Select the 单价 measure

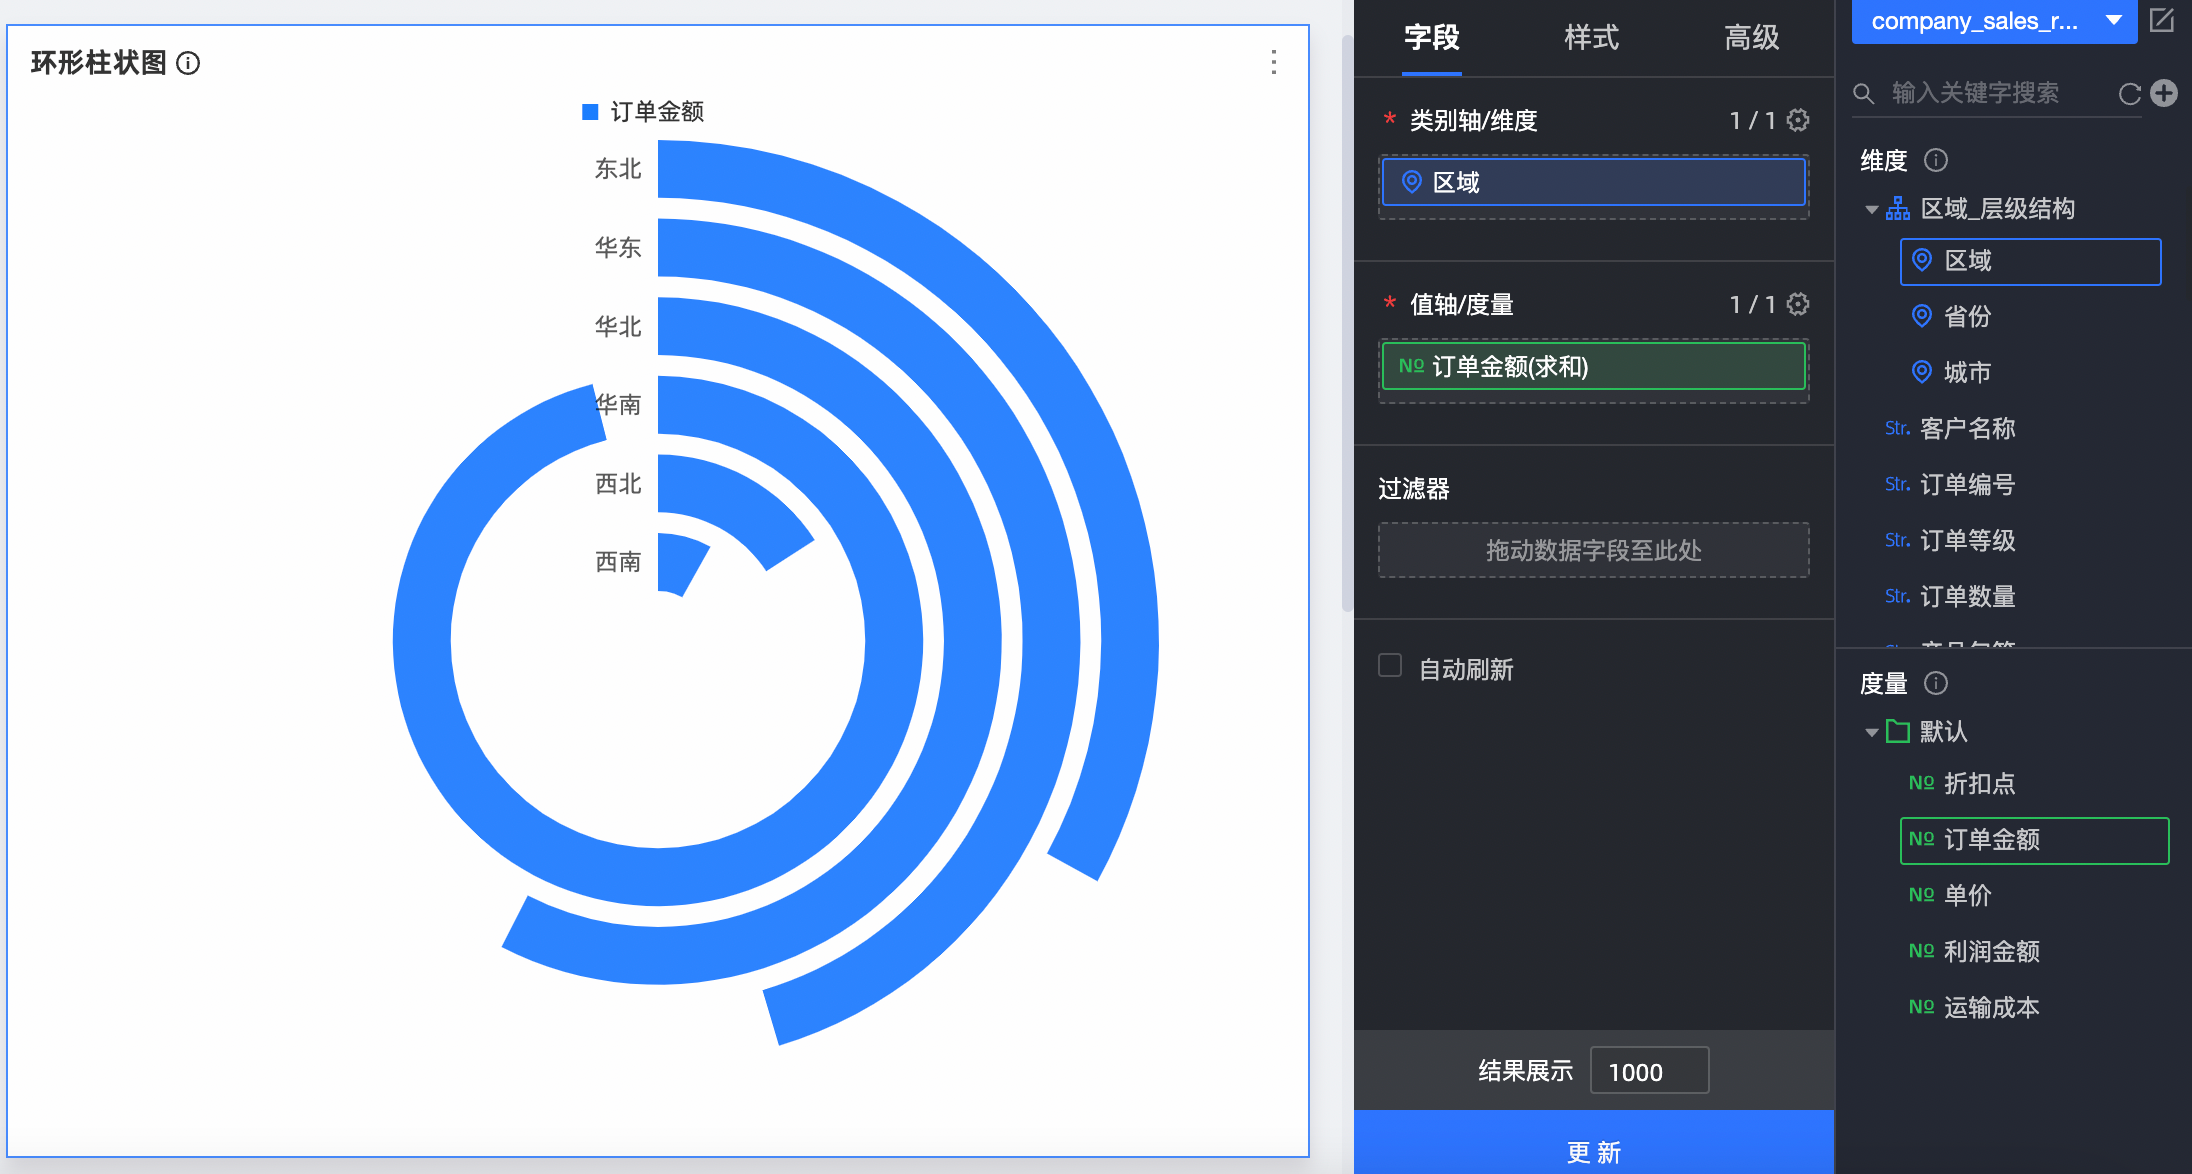click(1967, 895)
